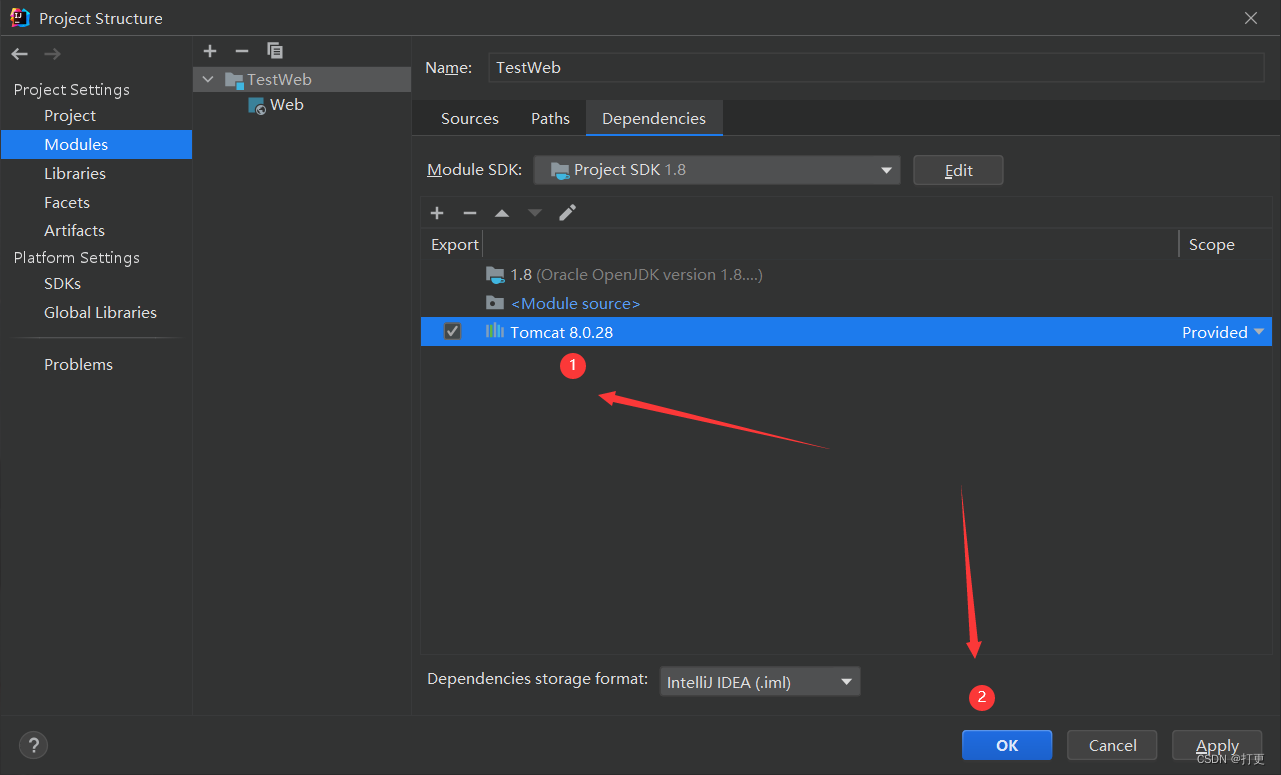The height and width of the screenshot is (775, 1281).
Task: Click the OK button
Action: (1007, 745)
